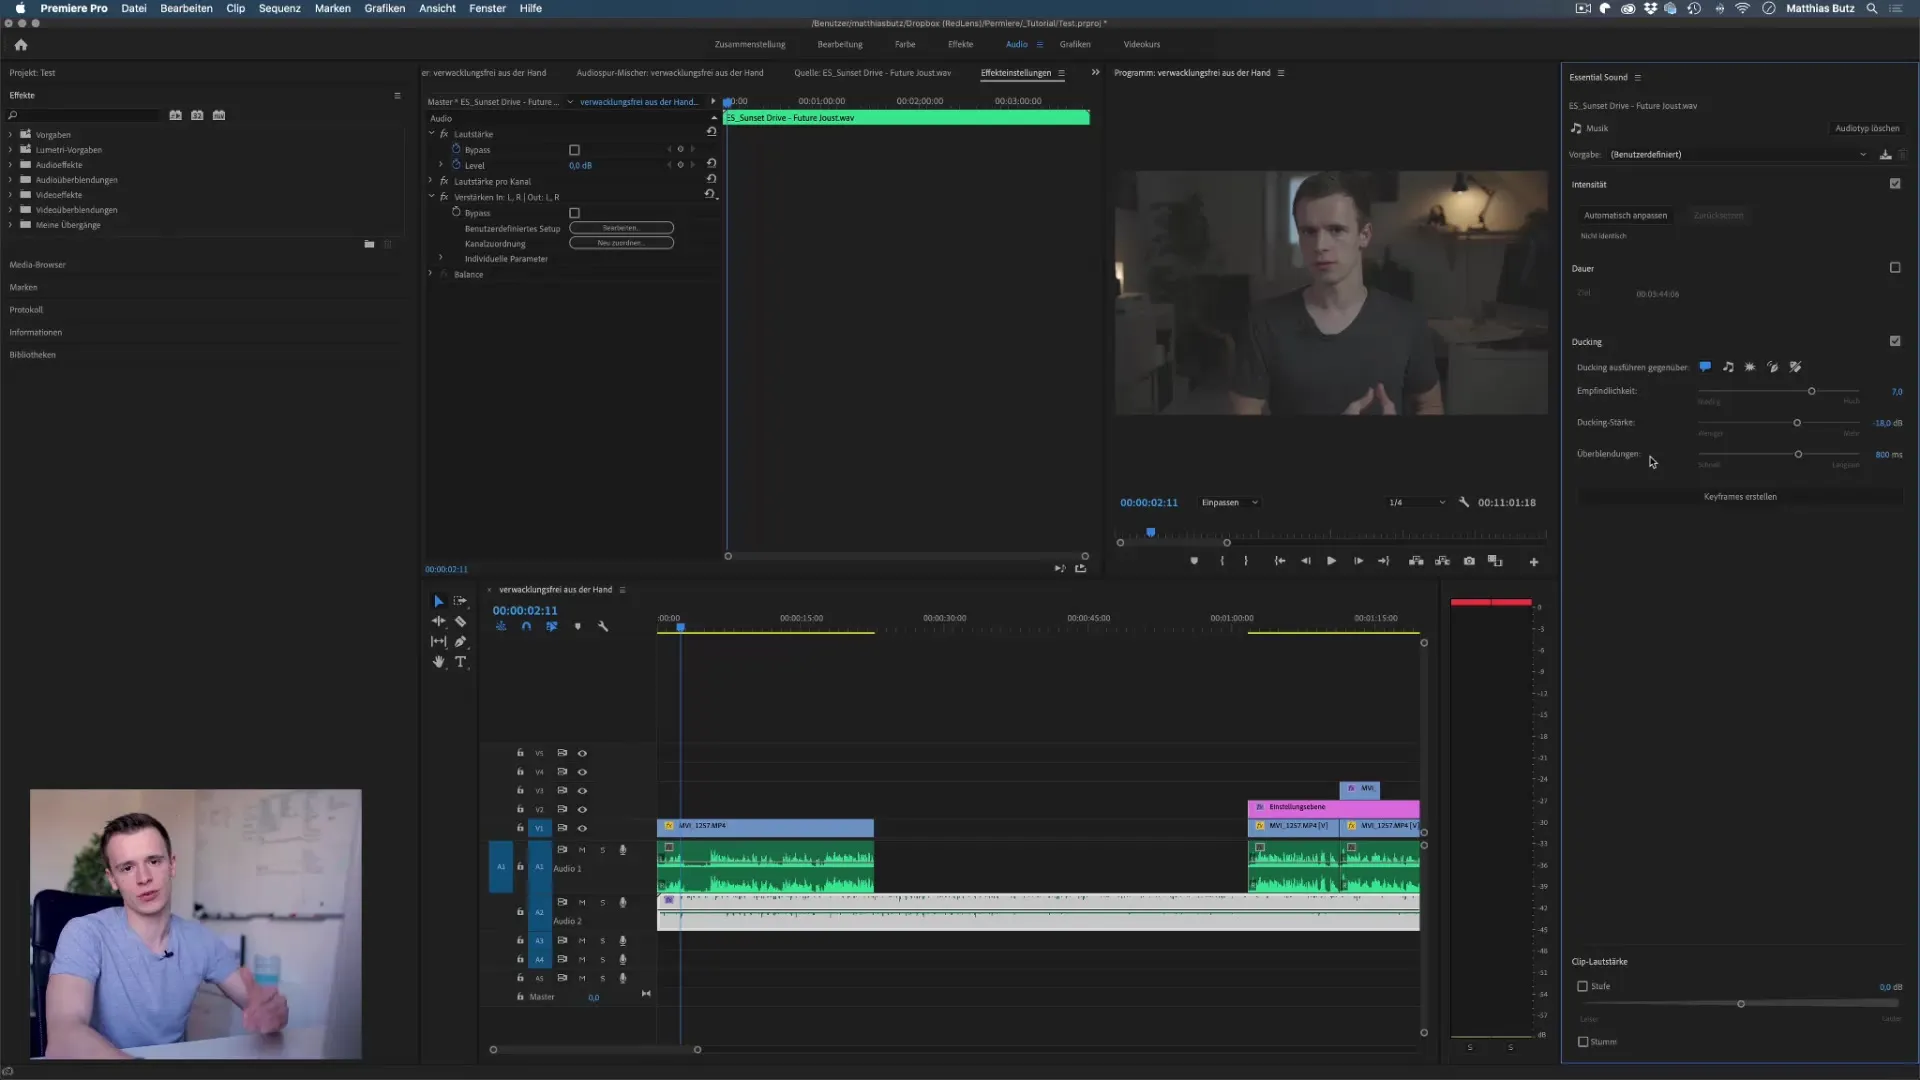Disable the Ducking checkbox
This screenshot has height=1080, width=1920.
click(1895, 341)
